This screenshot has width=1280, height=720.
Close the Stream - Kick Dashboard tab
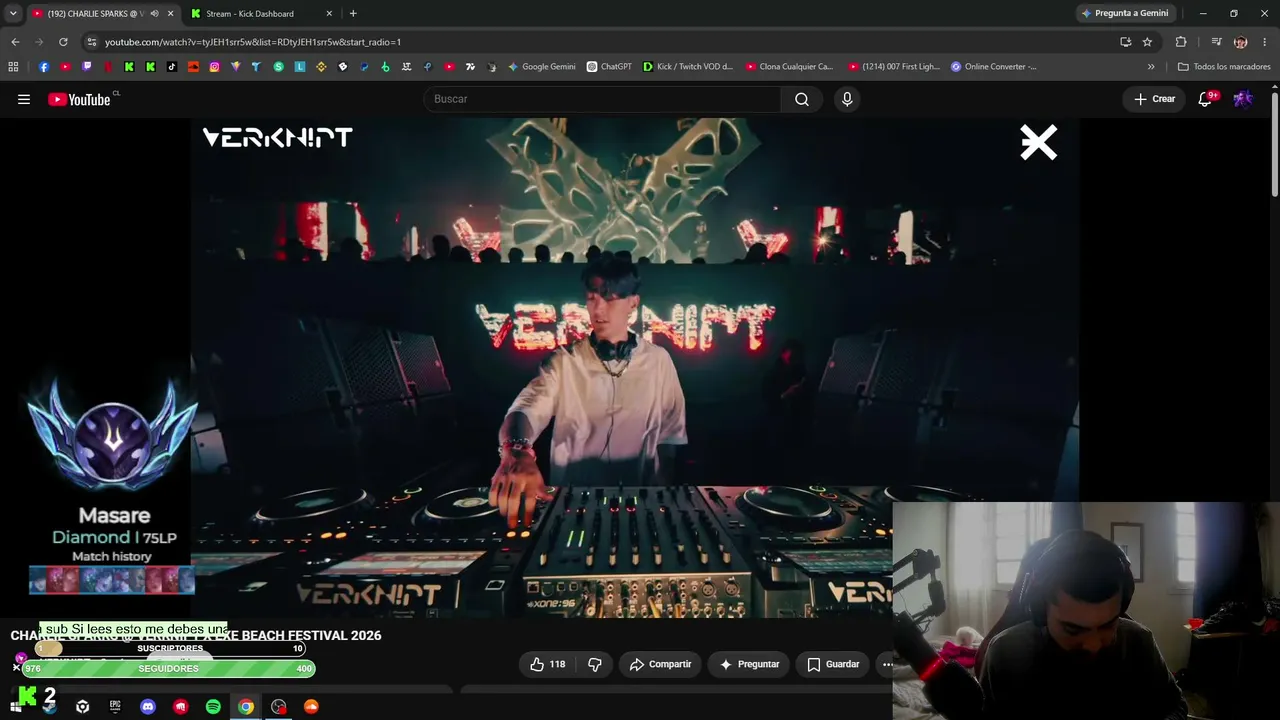[x=329, y=14]
